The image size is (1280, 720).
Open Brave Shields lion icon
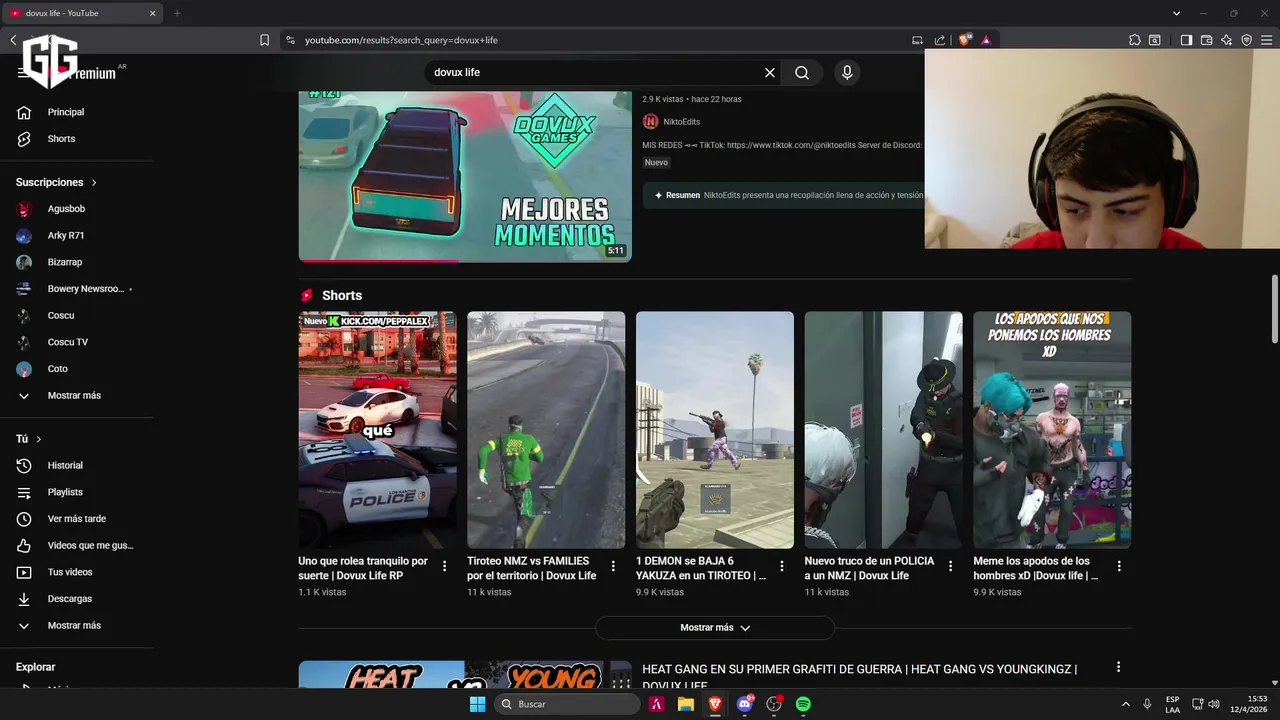point(965,40)
